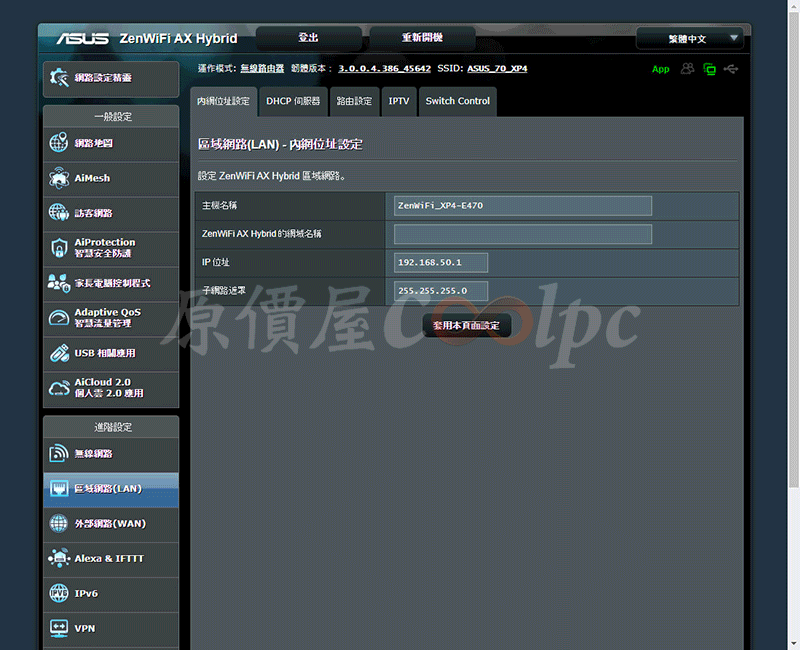Click the page's vertical scrollbar thumb
This screenshot has height=650, width=800.
794,250
